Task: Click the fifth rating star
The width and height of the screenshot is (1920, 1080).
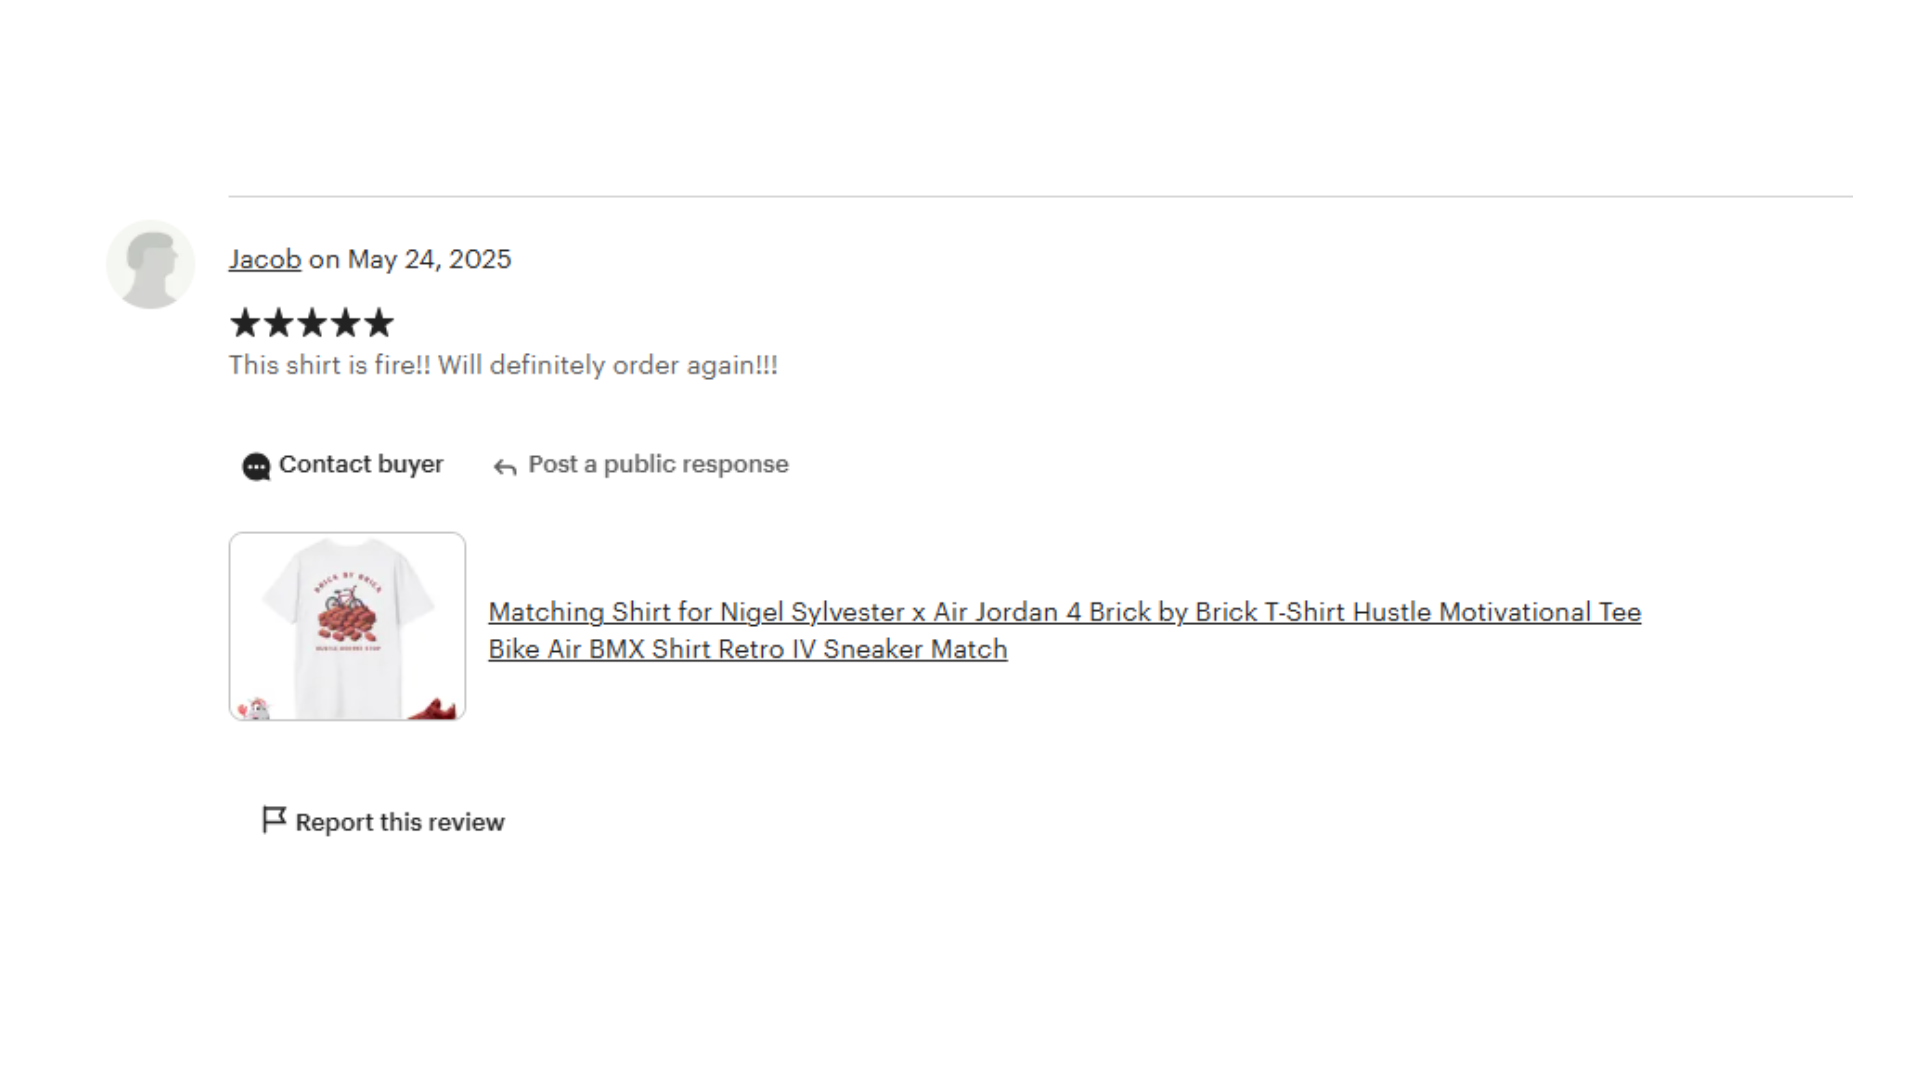Action: (379, 323)
